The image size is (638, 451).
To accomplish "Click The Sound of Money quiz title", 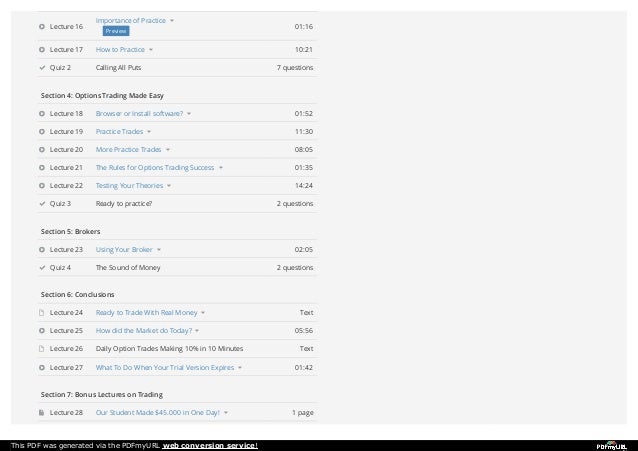I will pyautogui.click(x=128, y=267).
